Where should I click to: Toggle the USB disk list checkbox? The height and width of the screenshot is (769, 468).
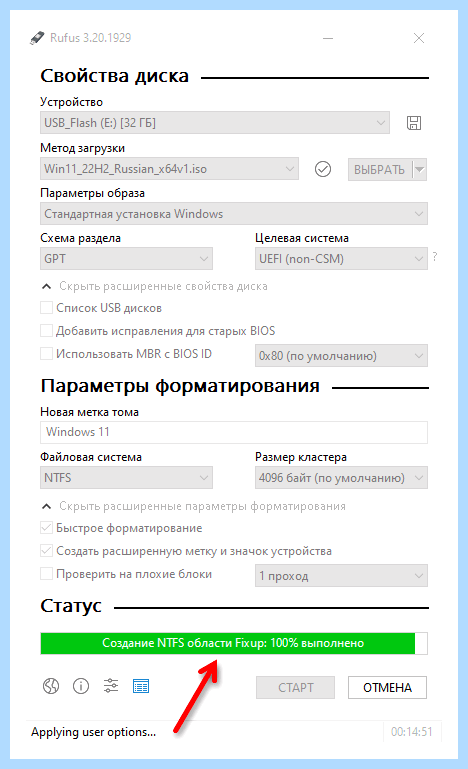pos(47,308)
